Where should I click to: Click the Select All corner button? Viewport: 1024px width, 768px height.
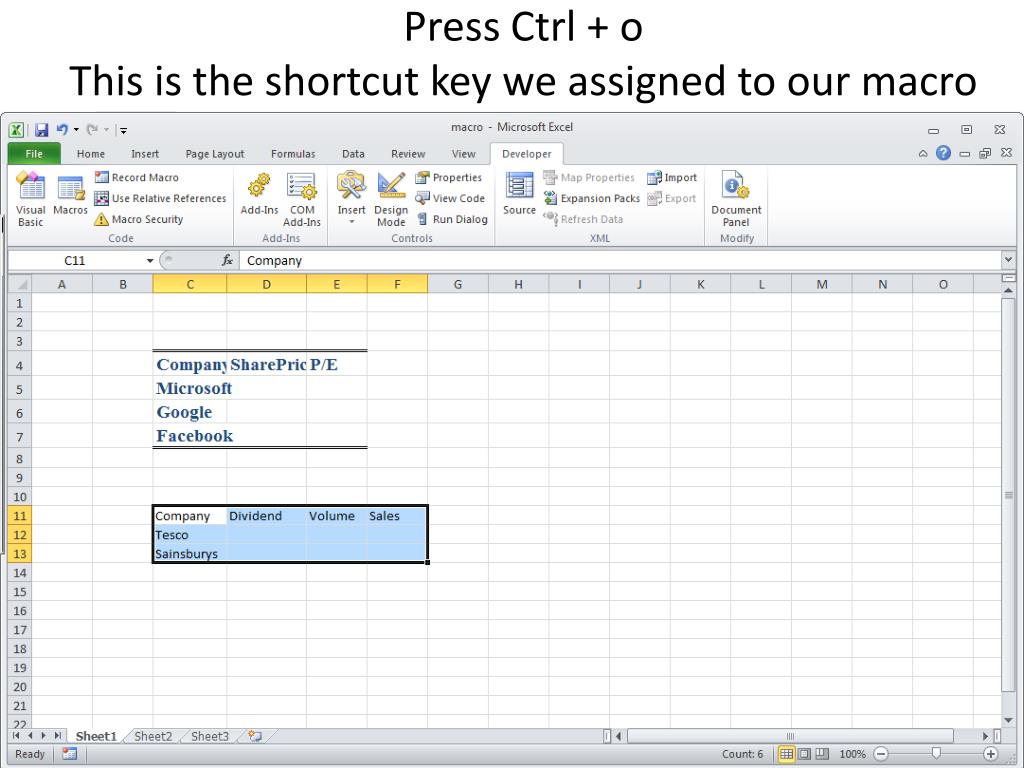(20, 284)
